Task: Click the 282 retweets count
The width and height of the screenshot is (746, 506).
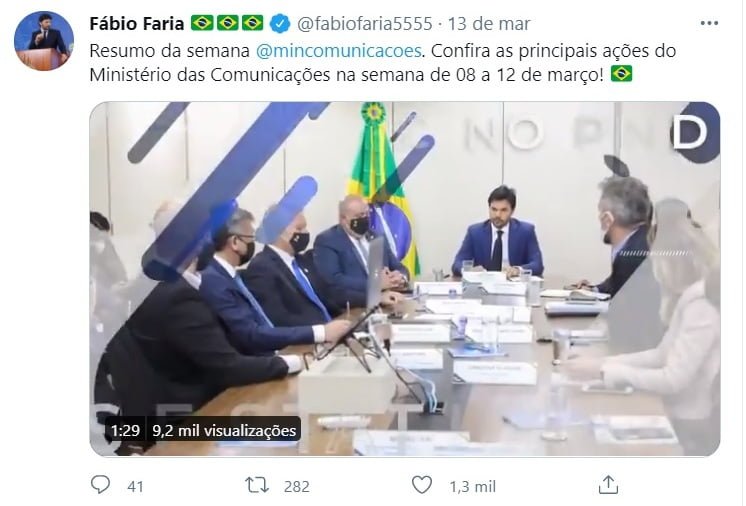Action: 297,486
